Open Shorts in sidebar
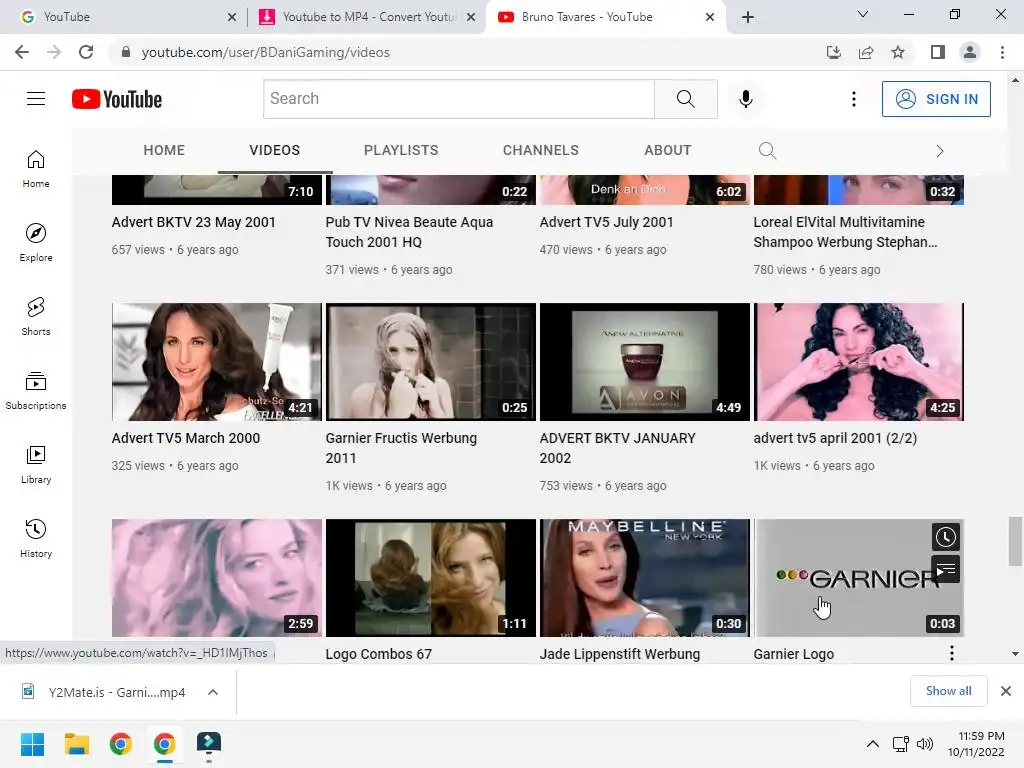 coord(36,316)
